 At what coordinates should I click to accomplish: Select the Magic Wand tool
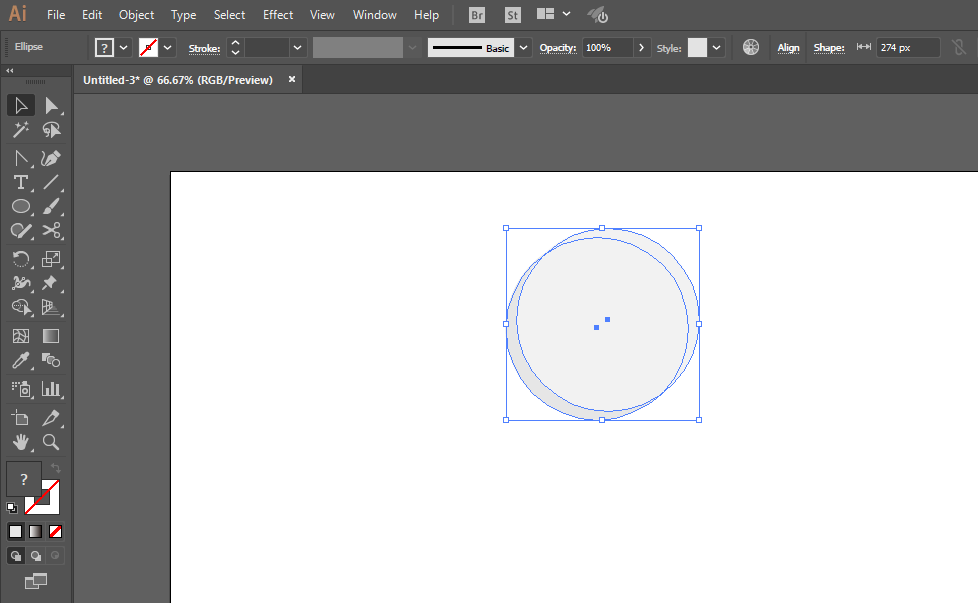21,130
